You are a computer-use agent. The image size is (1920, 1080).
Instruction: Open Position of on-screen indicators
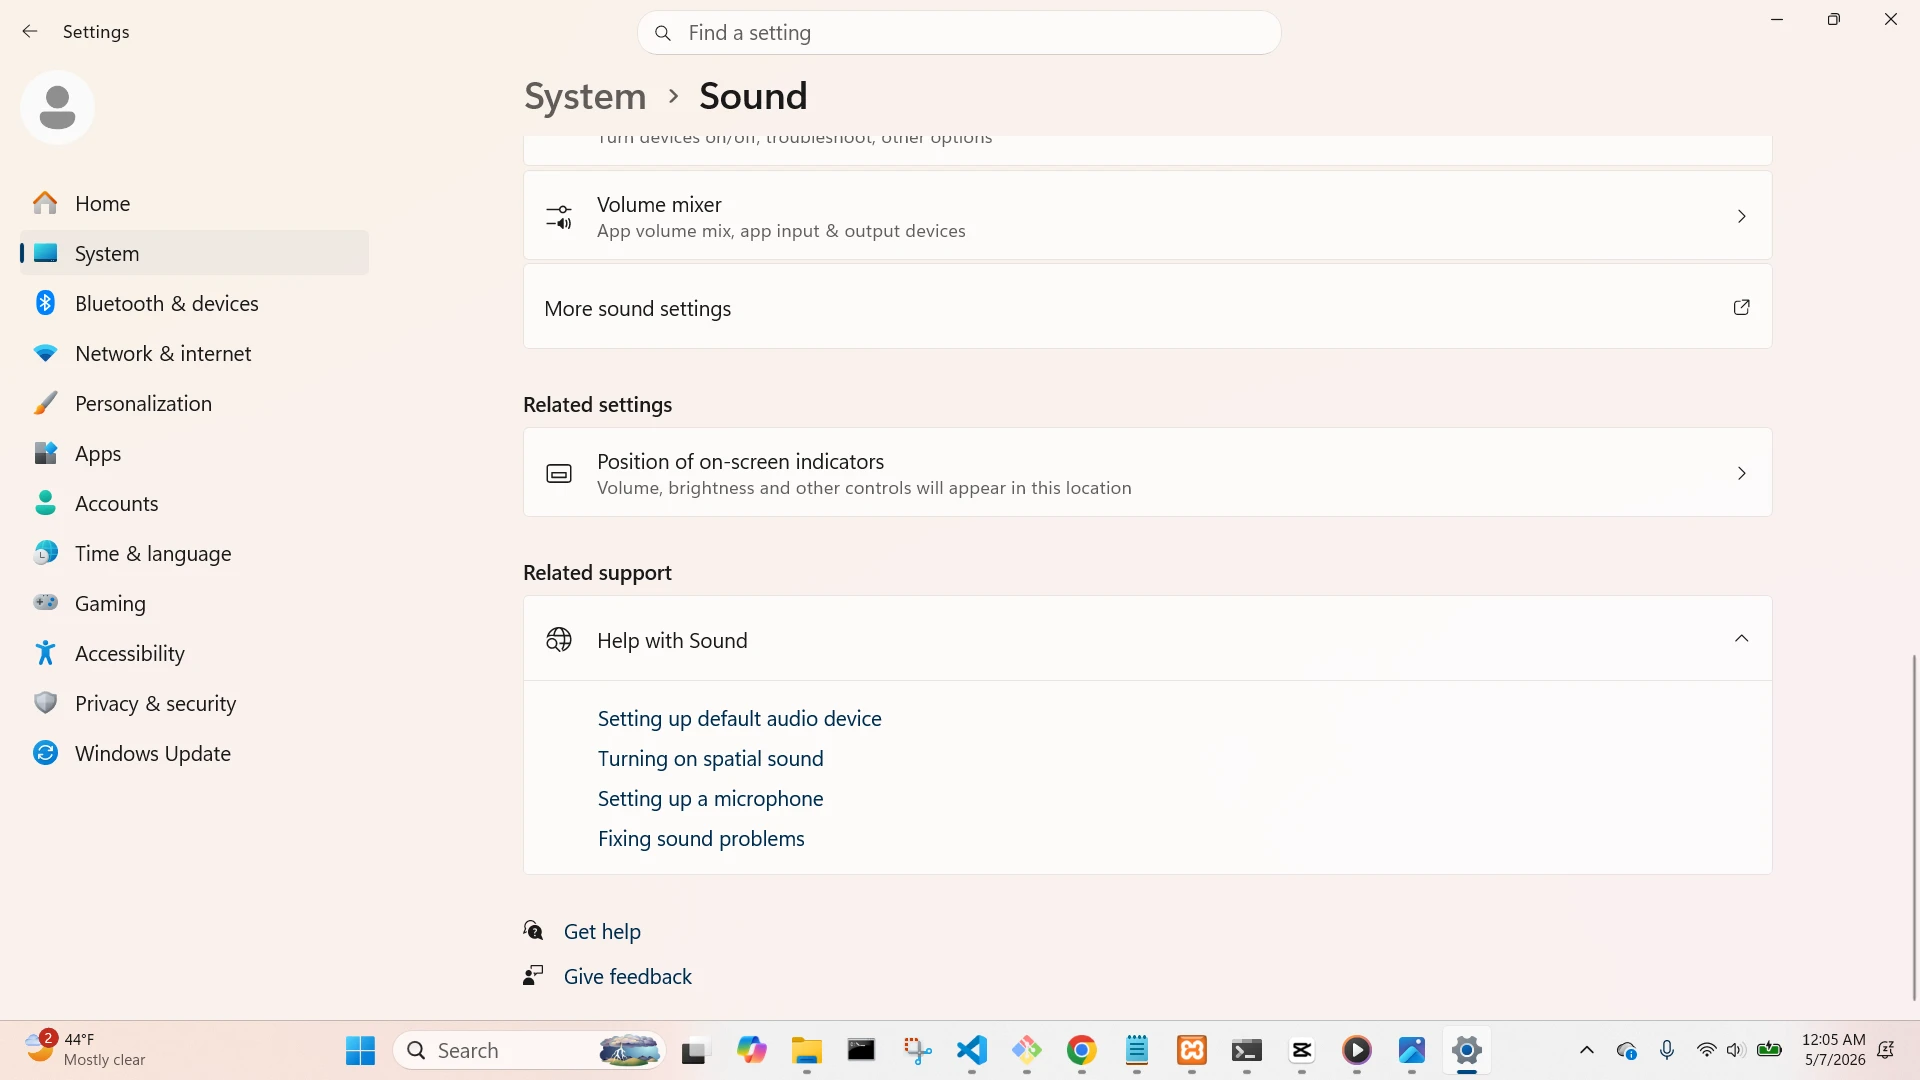point(1147,473)
